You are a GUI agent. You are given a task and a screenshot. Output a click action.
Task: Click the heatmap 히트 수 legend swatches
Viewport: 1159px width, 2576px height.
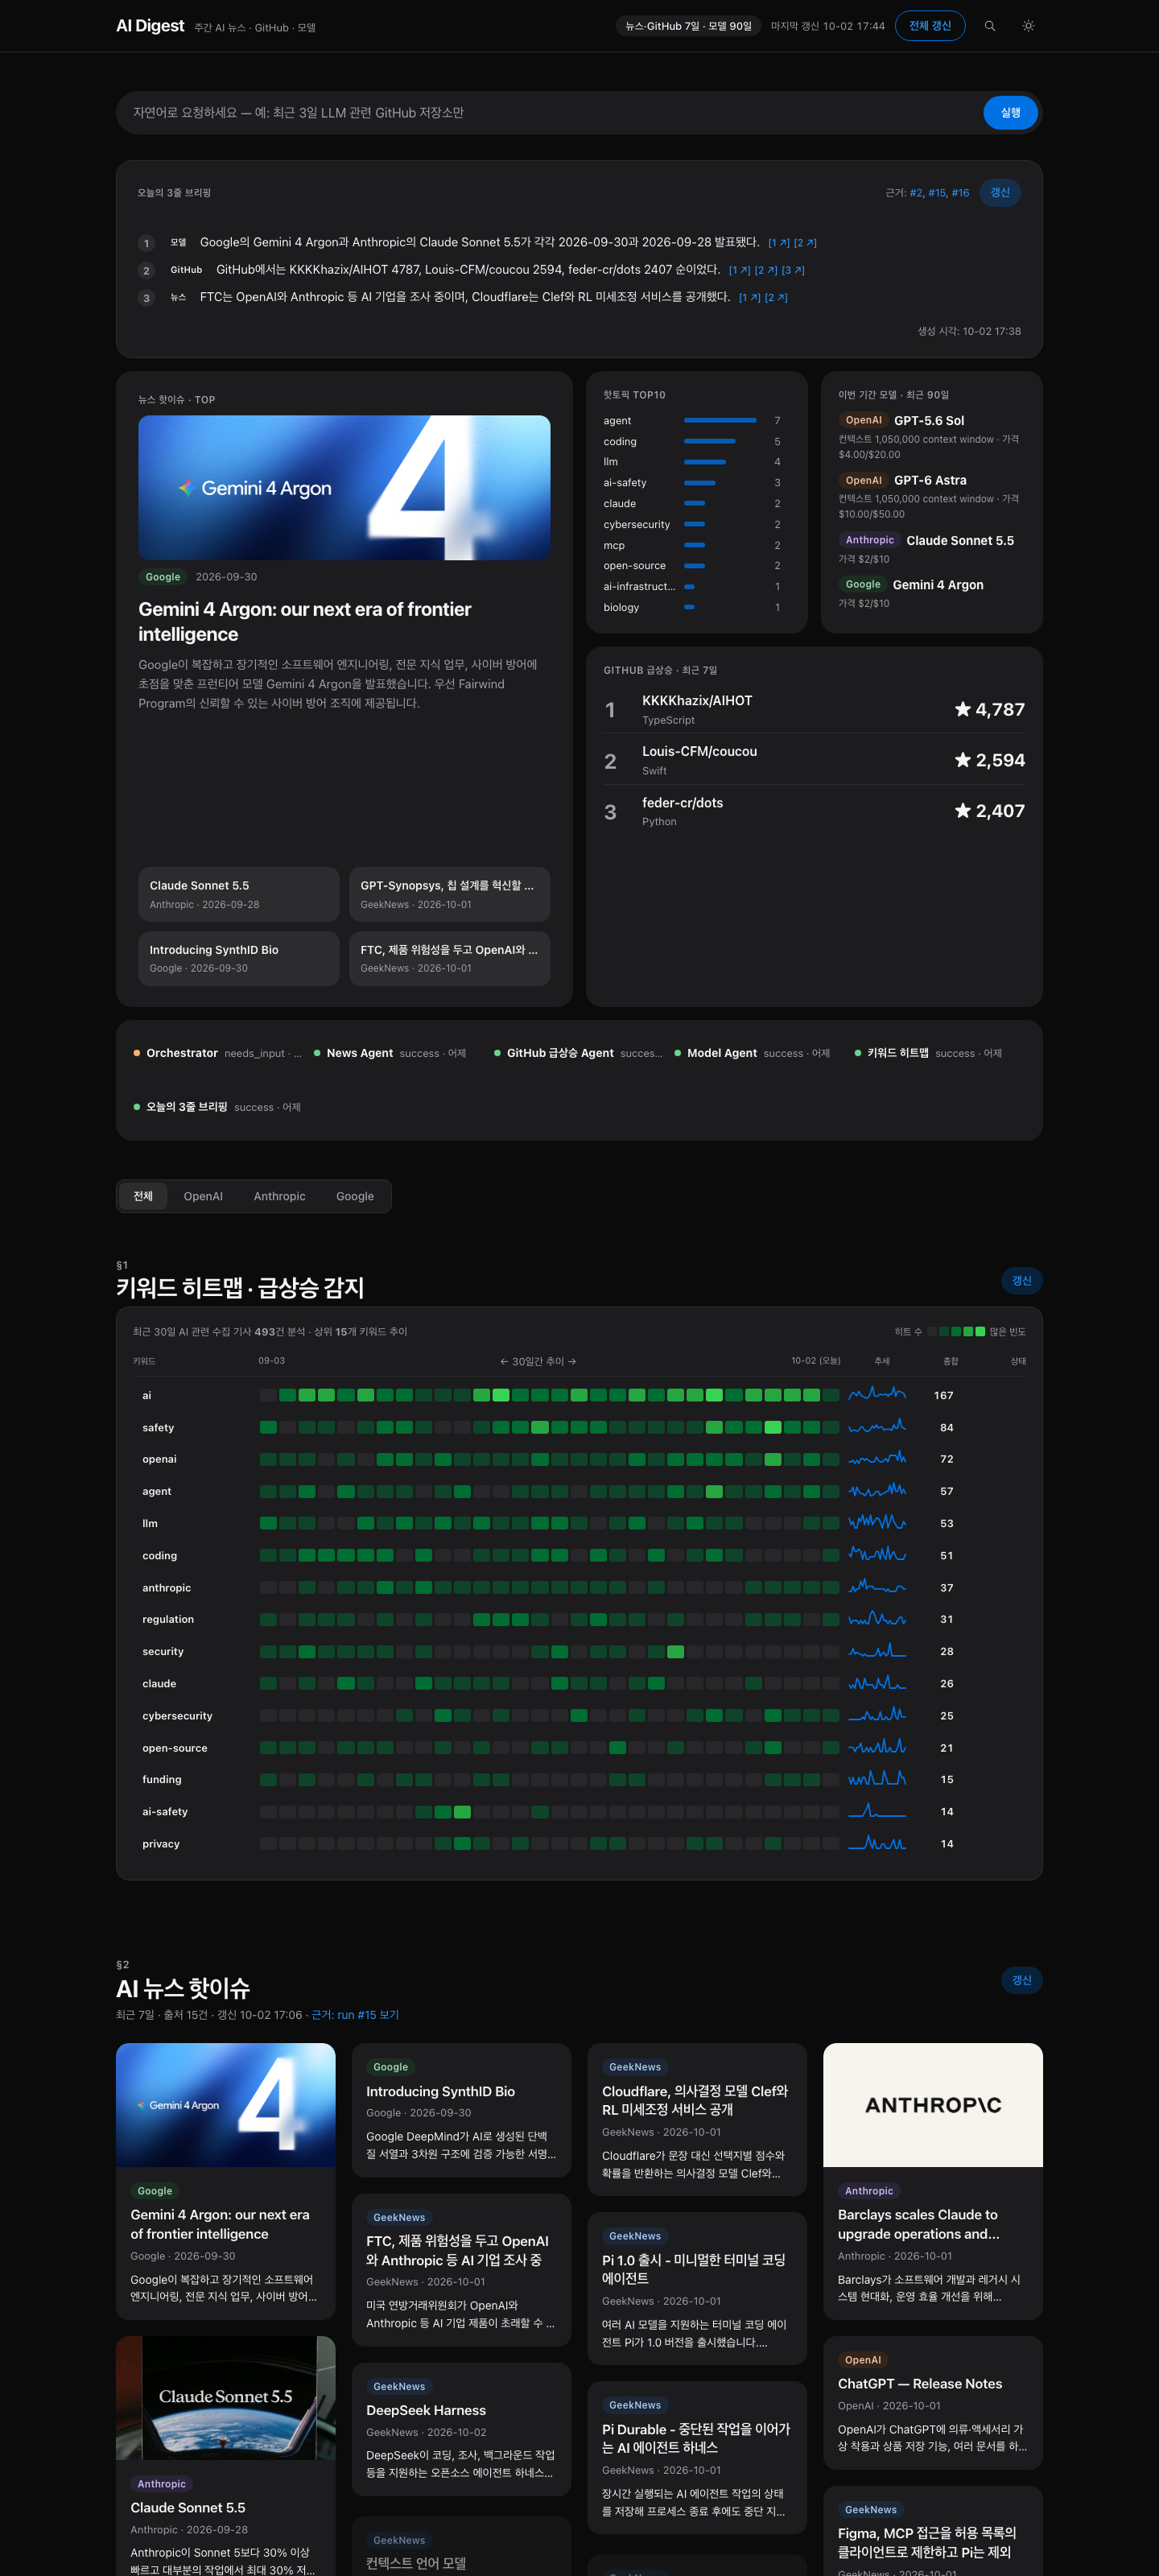point(956,1332)
